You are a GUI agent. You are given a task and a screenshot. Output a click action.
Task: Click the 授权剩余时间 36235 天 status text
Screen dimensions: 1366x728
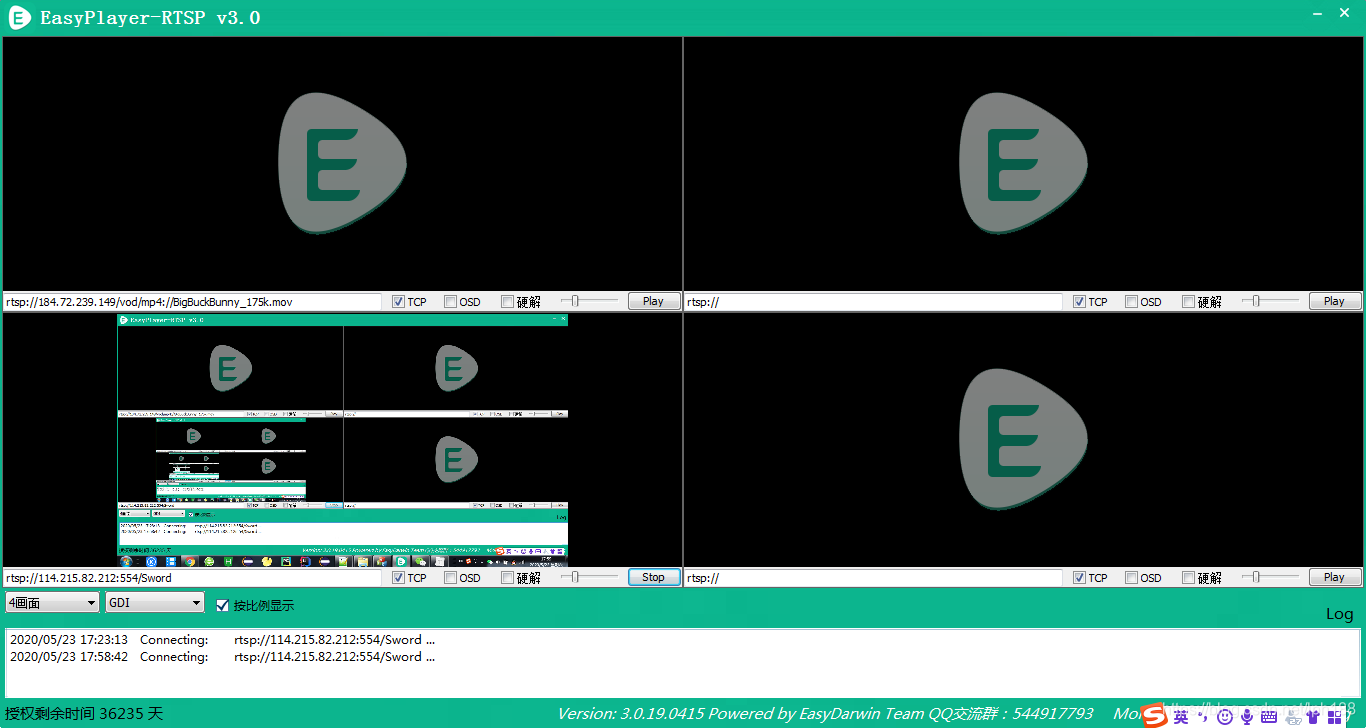[x=84, y=714]
